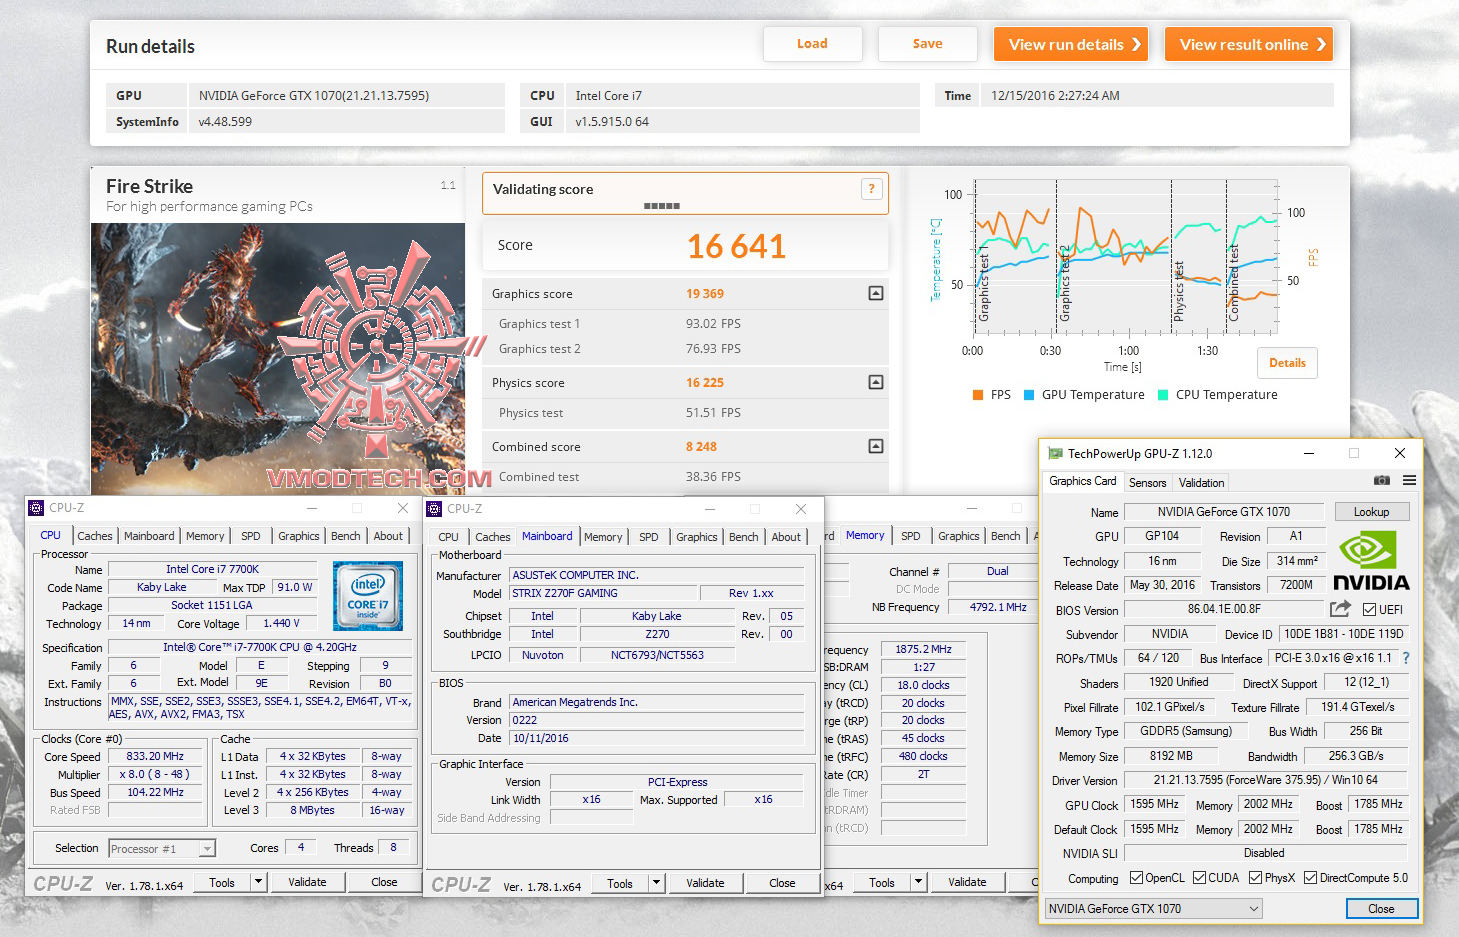The height and width of the screenshot is (937, 1459).
Task: Click the orange FPS legend swatch
Action: tap(977, 395)
